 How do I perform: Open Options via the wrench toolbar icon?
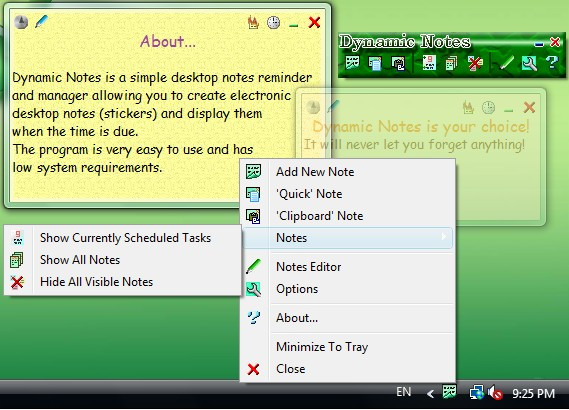tap(529, 63)
